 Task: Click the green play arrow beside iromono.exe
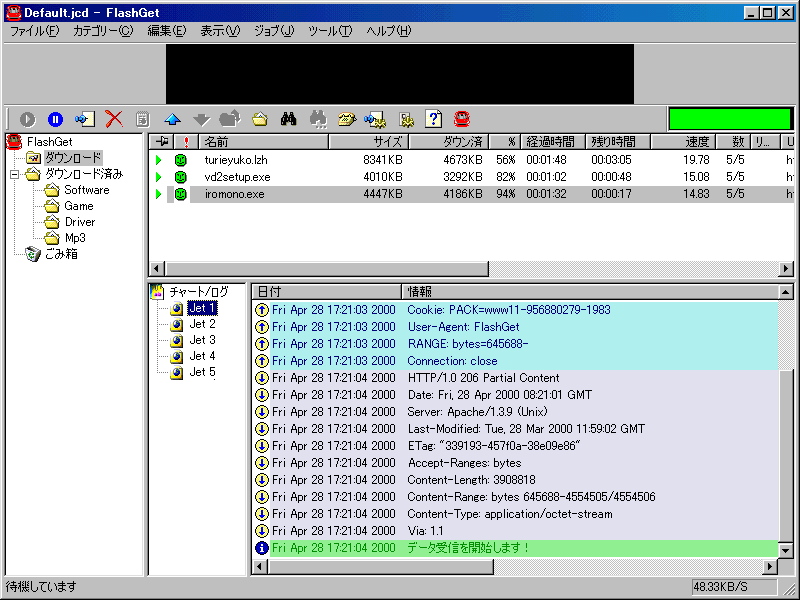[159, 194]
